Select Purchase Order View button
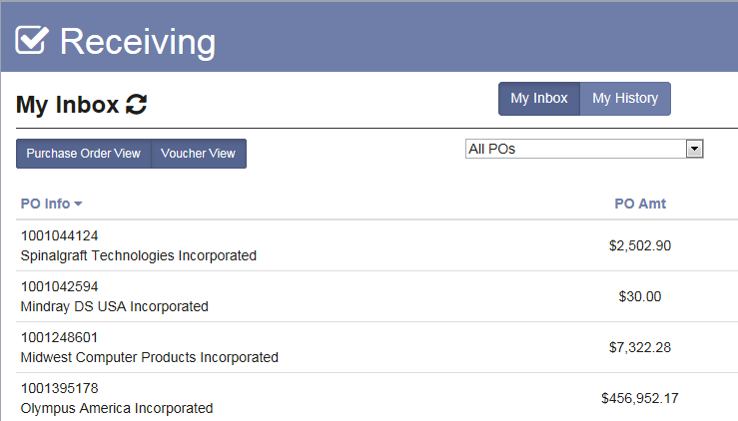 [x=83, y=154]
